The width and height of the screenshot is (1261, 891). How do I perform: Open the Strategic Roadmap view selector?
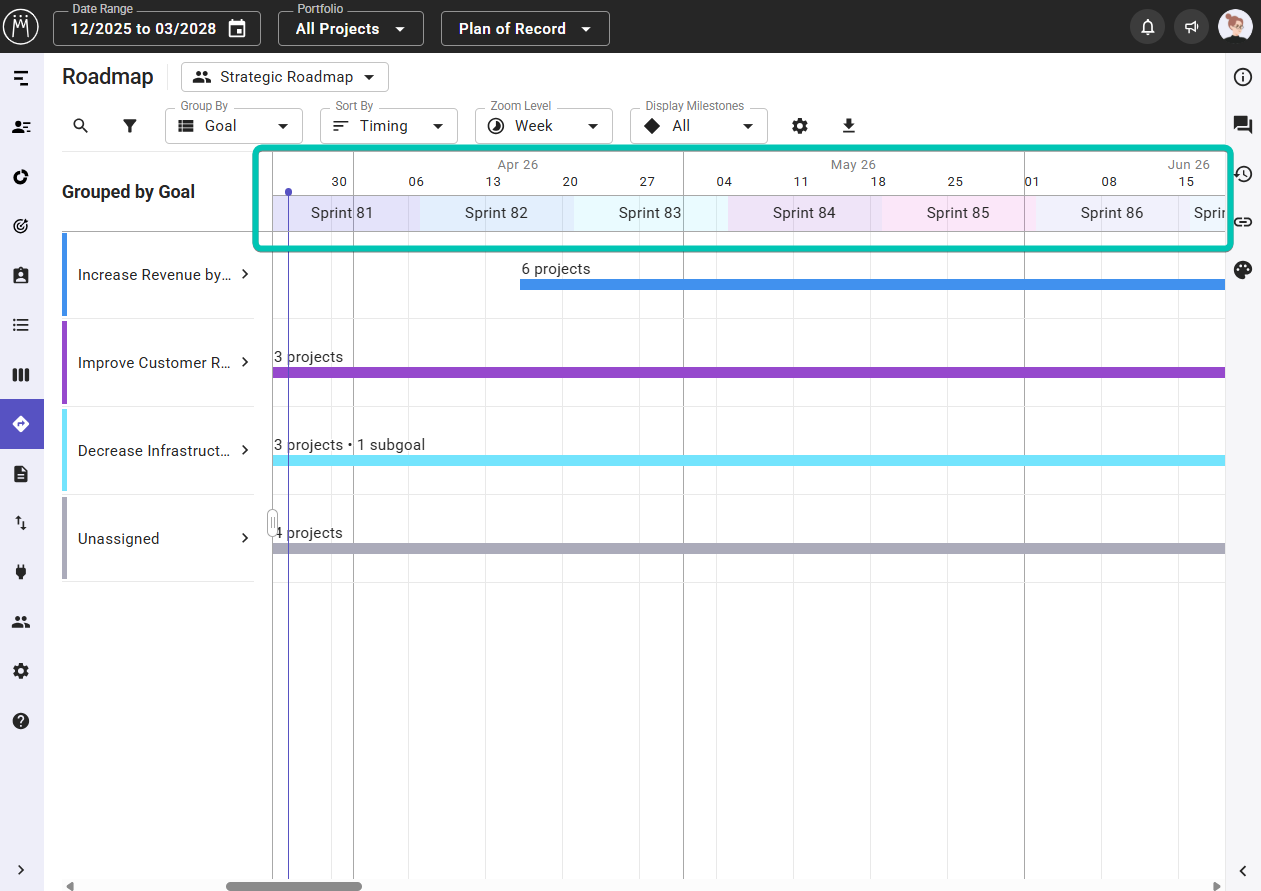point(285,77)
